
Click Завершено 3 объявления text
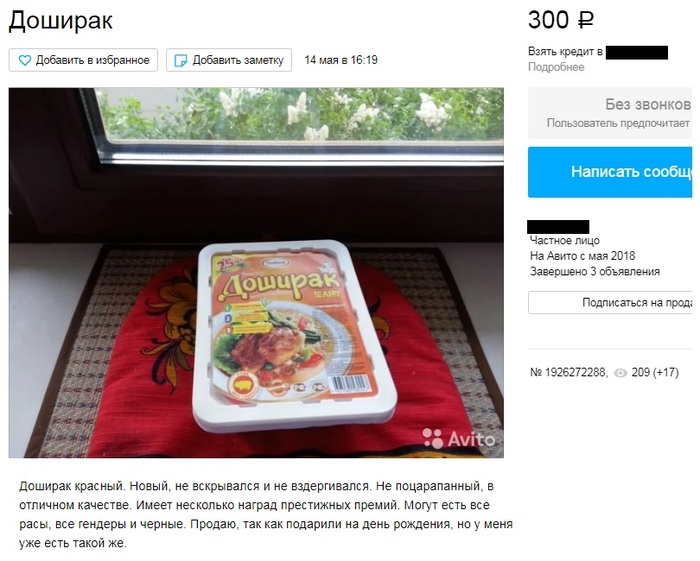coord(595,271)
